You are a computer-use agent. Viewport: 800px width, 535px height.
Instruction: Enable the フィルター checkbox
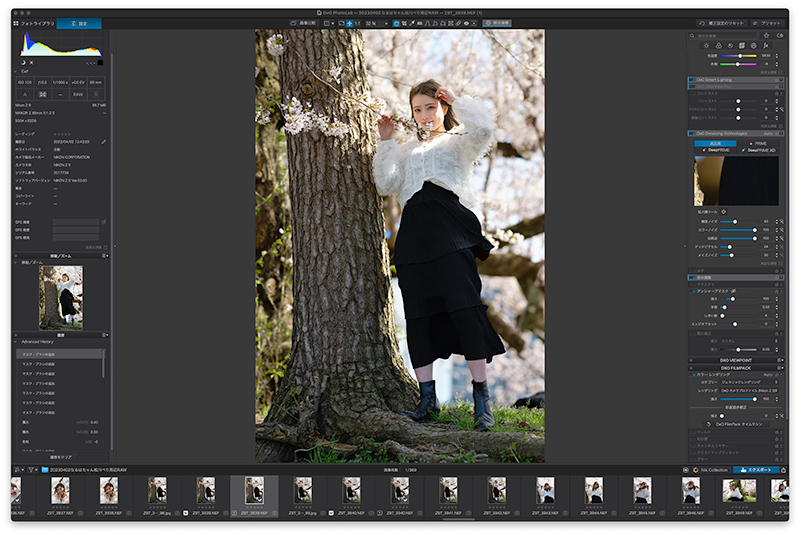click(x=693, y=432)
